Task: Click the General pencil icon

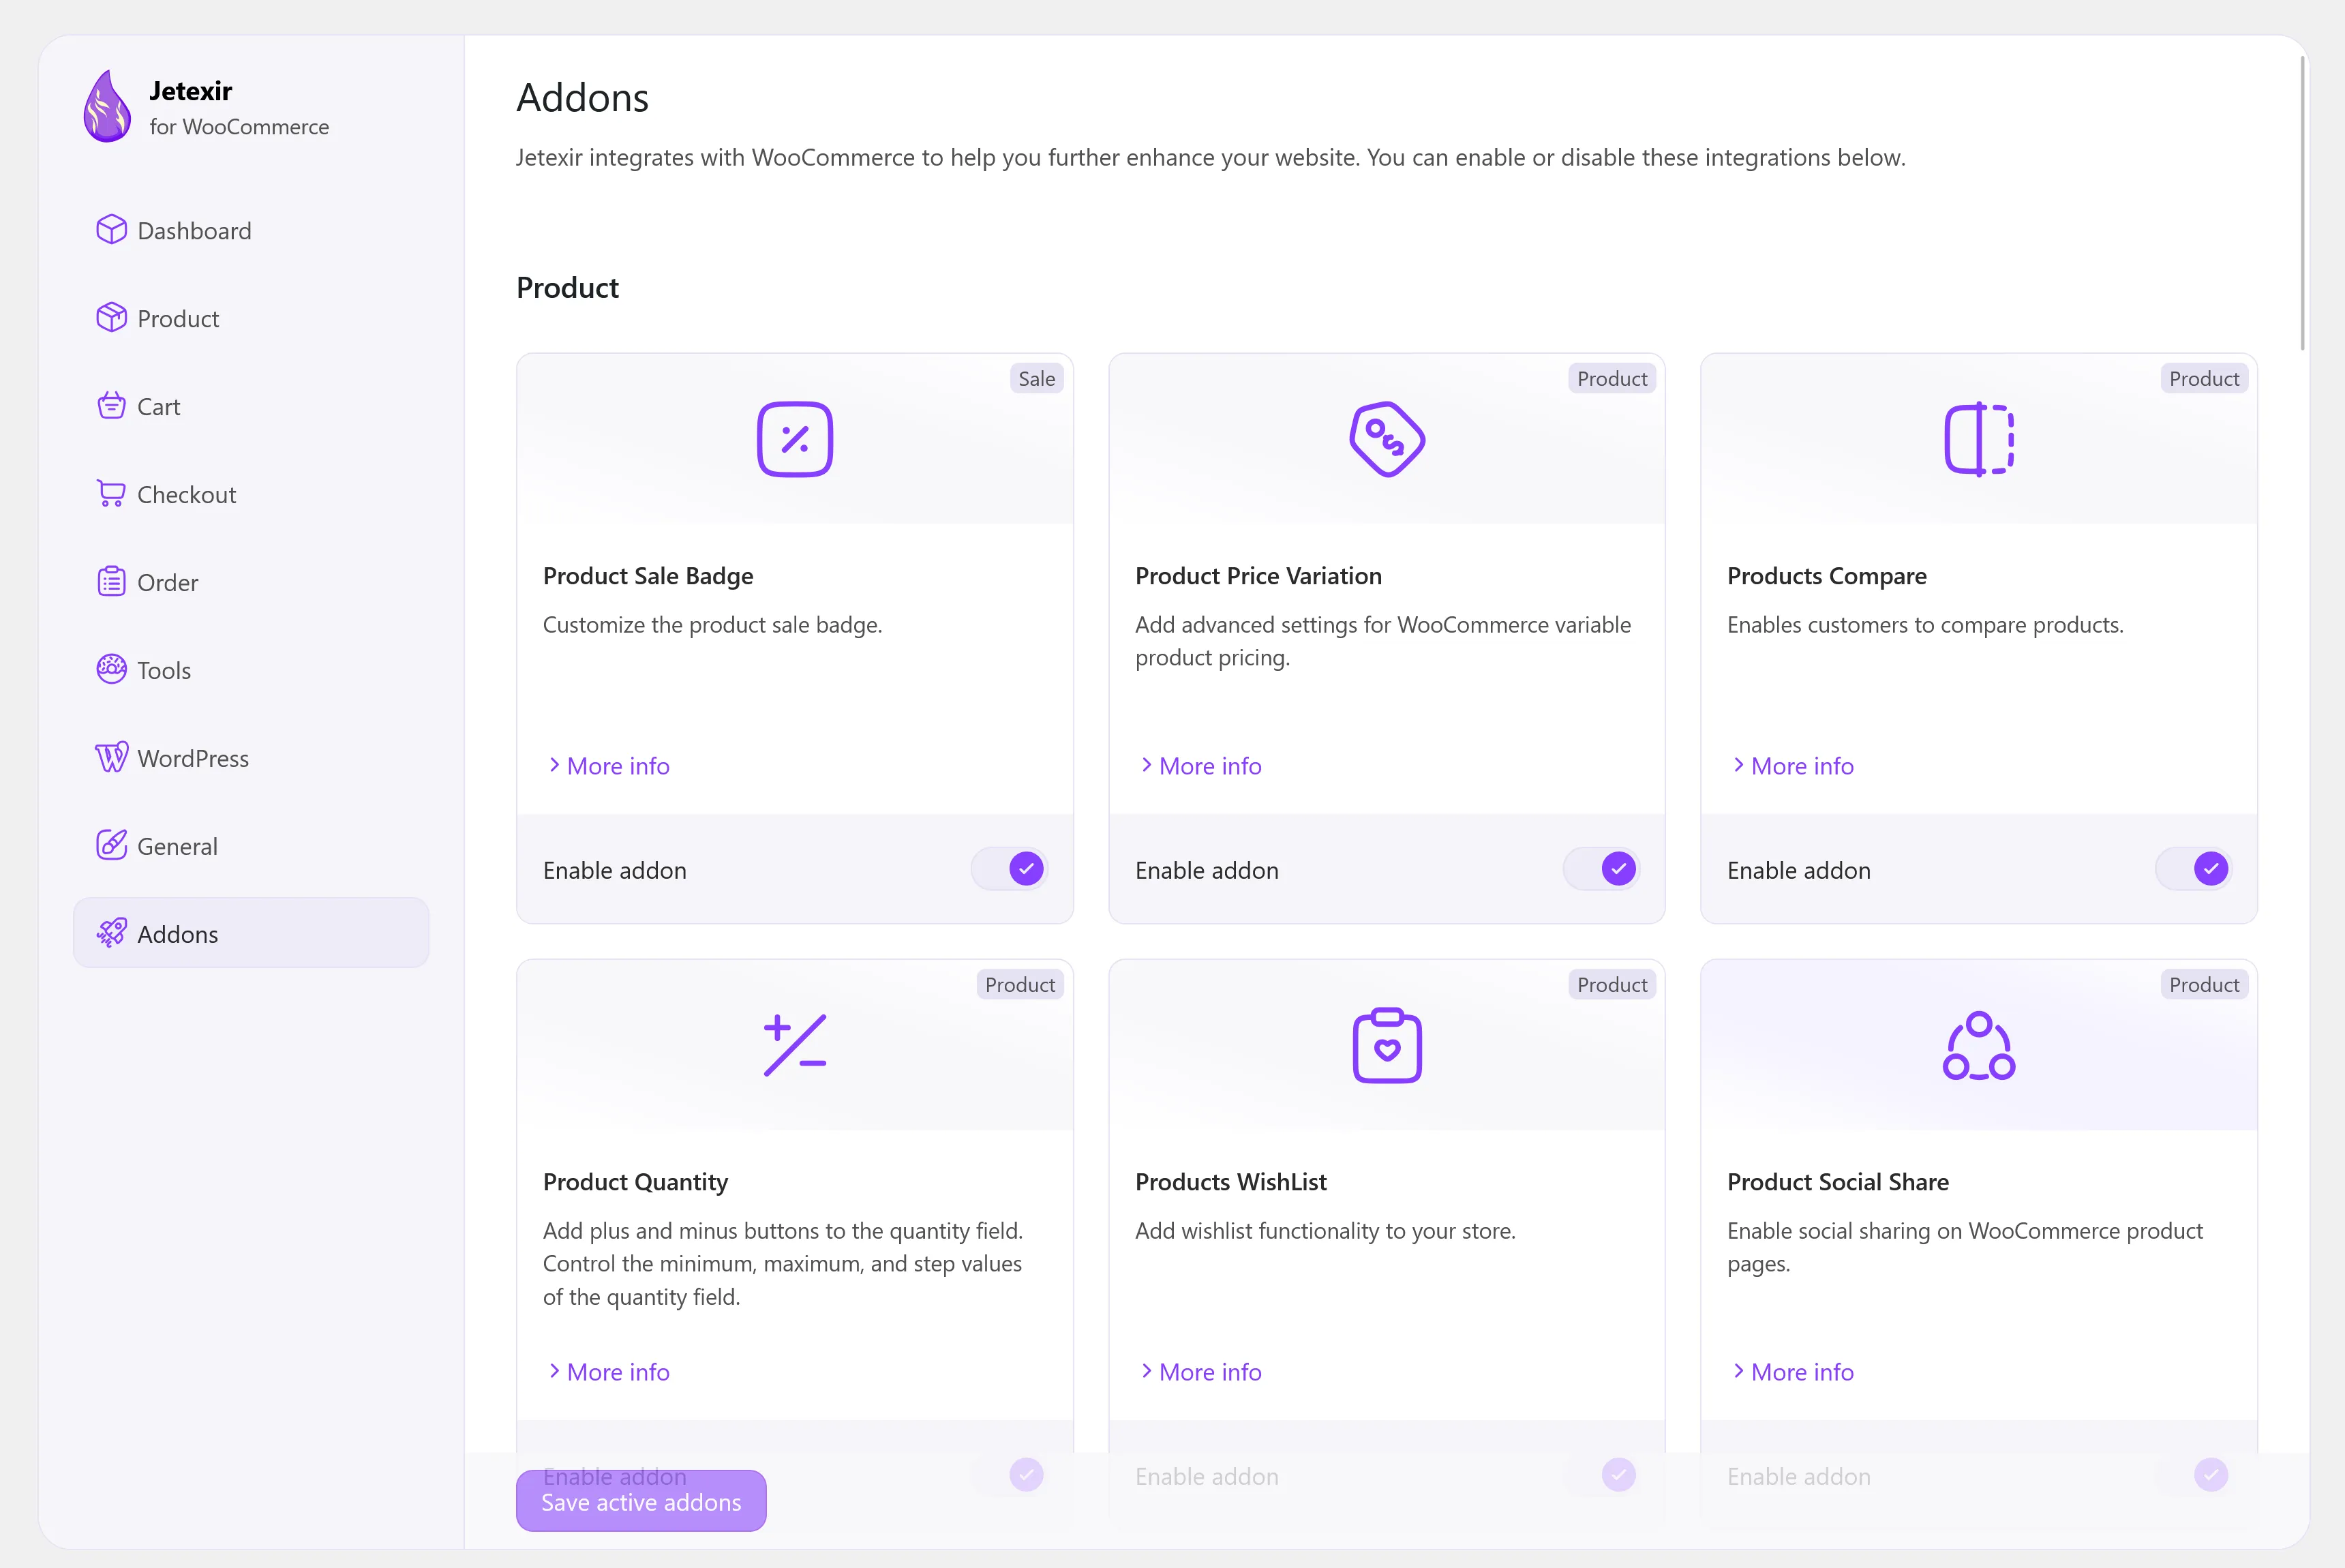Action: [111, 846]
